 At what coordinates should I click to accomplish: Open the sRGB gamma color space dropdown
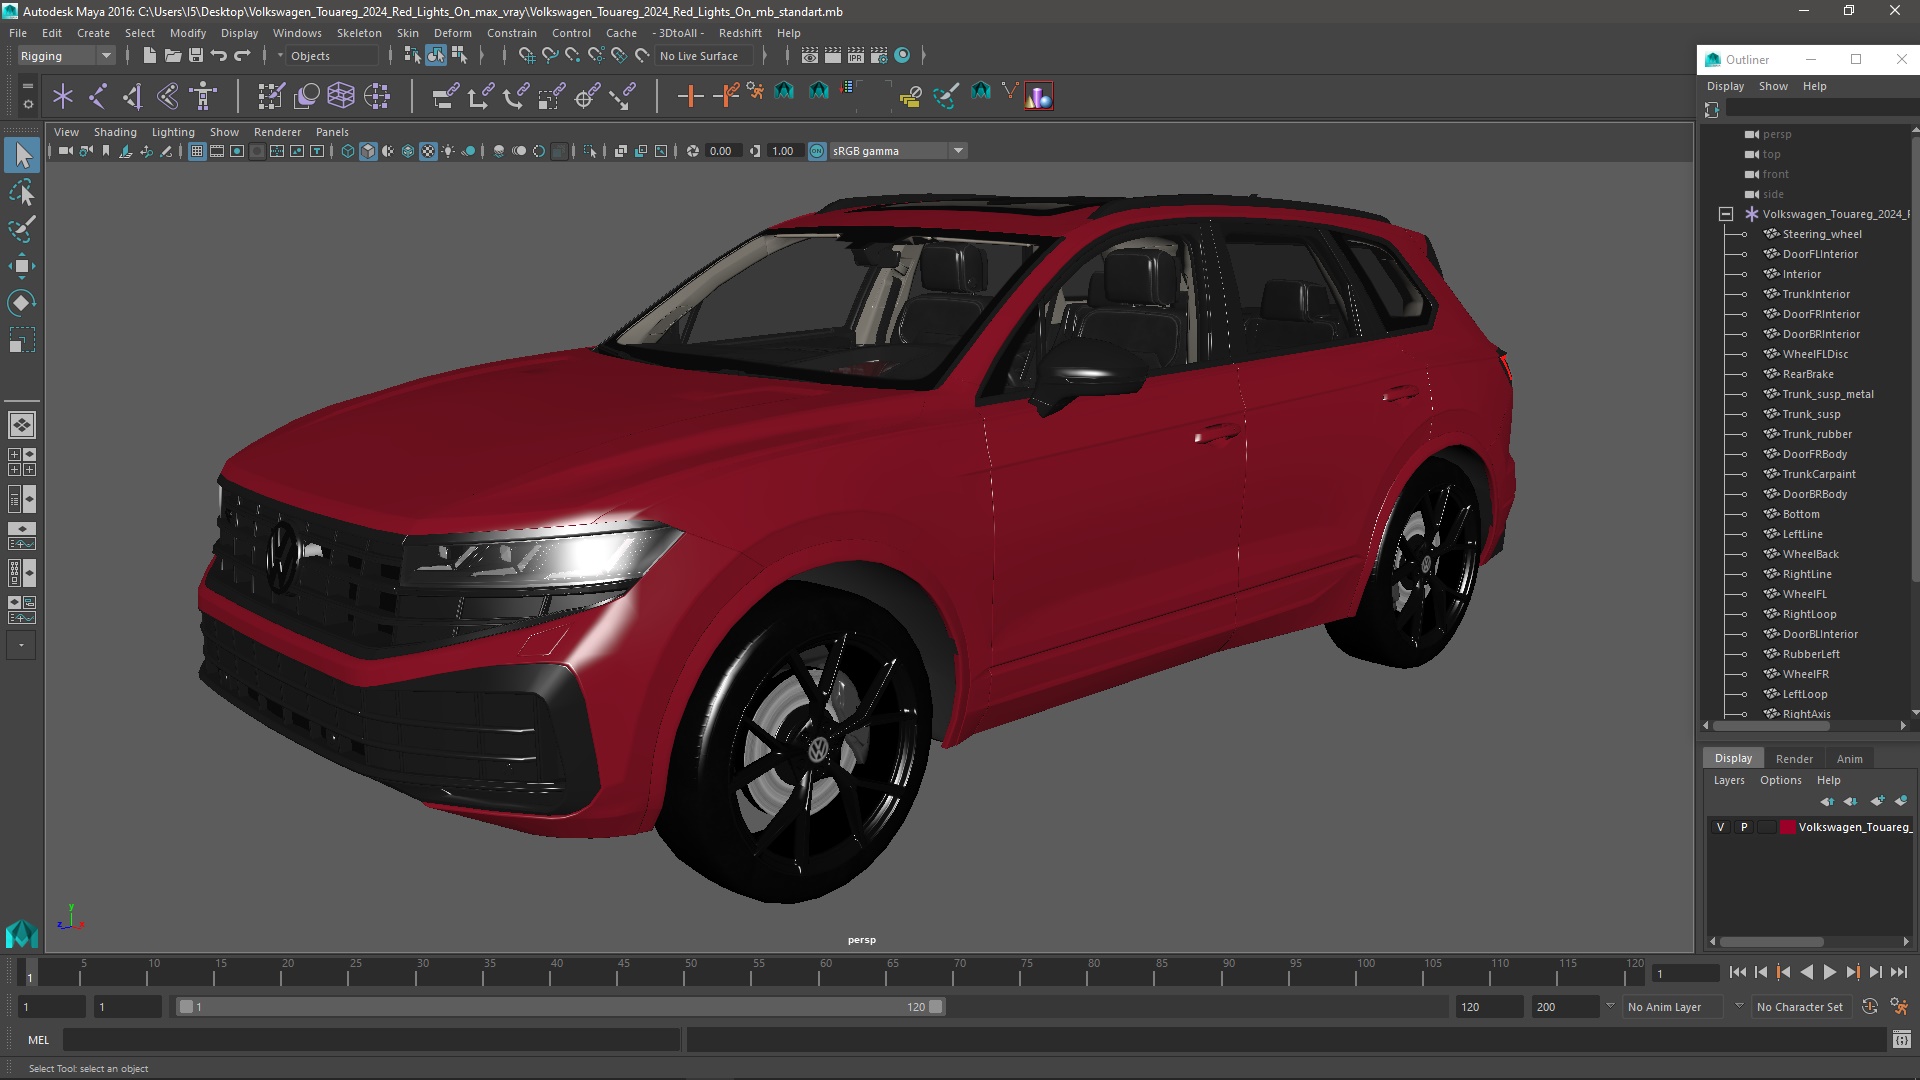pyautogui.click(x=958, y=151)
